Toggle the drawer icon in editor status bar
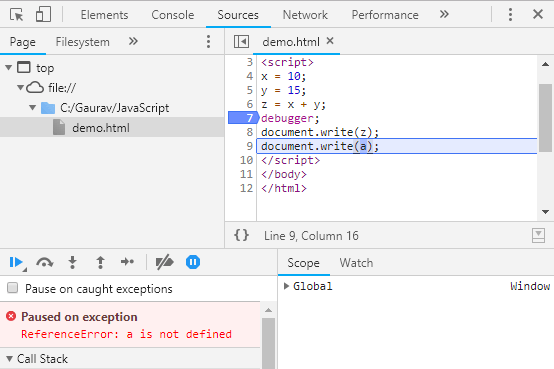554x369 pixels. (x=538, y=235)
